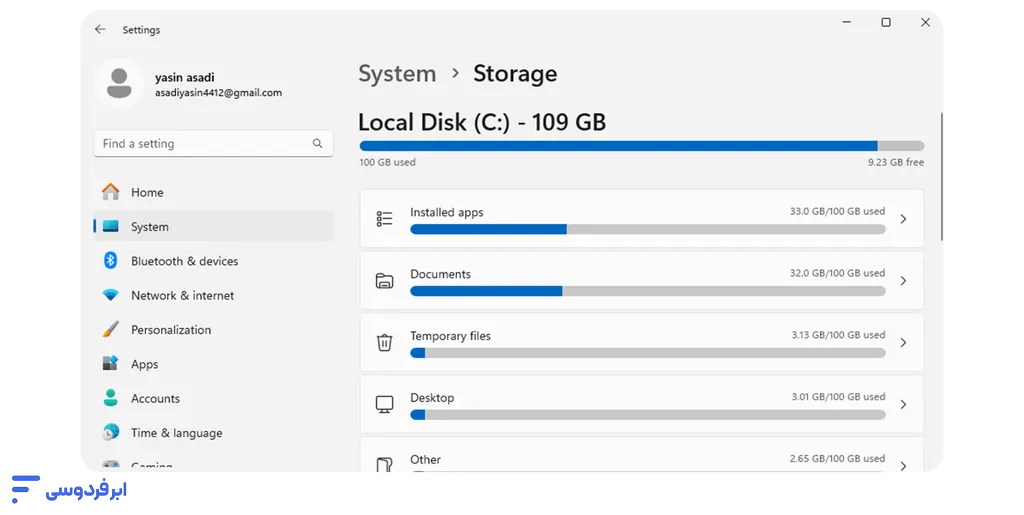Expand Installed apps with chevron arrow
Image resolution: width=1024 pixels, height=515 pixels.
(903, 219)
